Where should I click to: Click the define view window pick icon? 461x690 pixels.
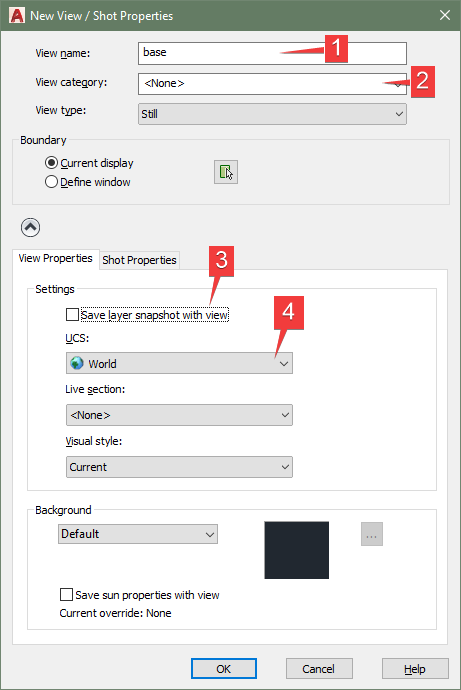click(226, 172)
